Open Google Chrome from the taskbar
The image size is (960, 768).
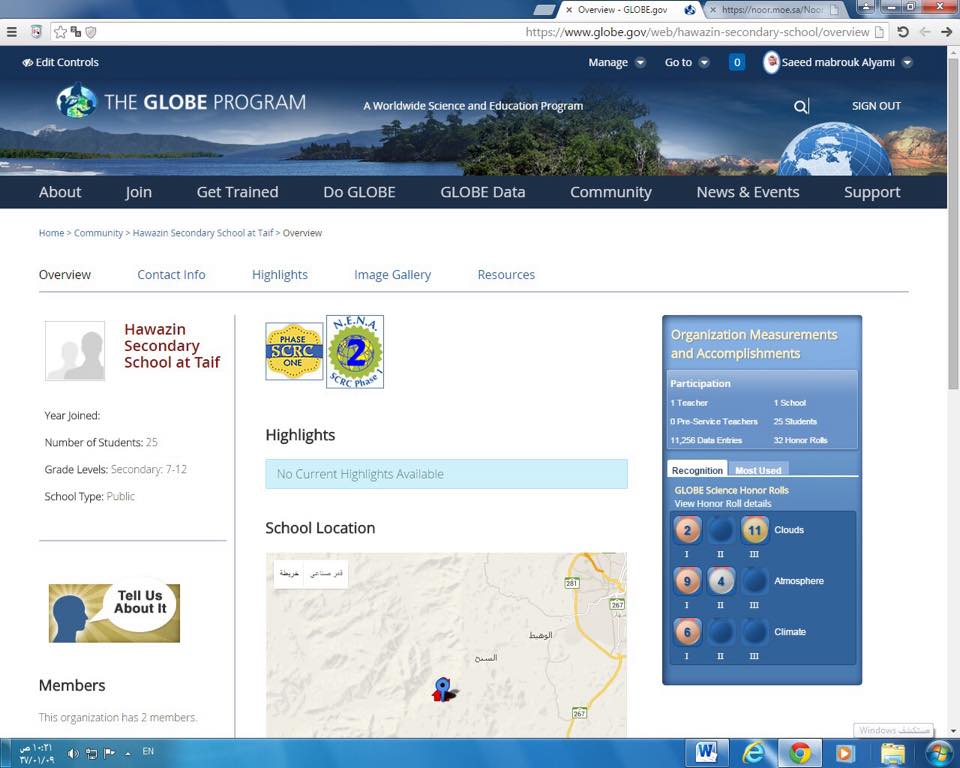800,753
